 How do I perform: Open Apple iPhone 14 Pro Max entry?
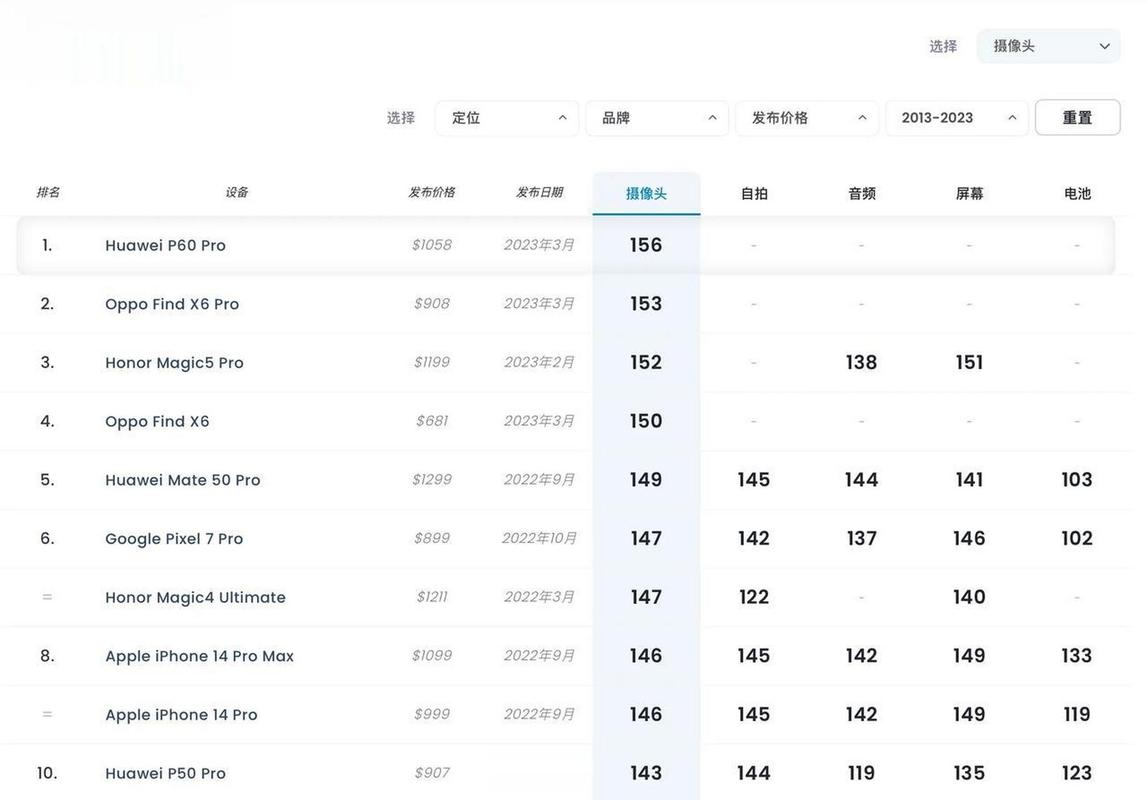[199, 656]
